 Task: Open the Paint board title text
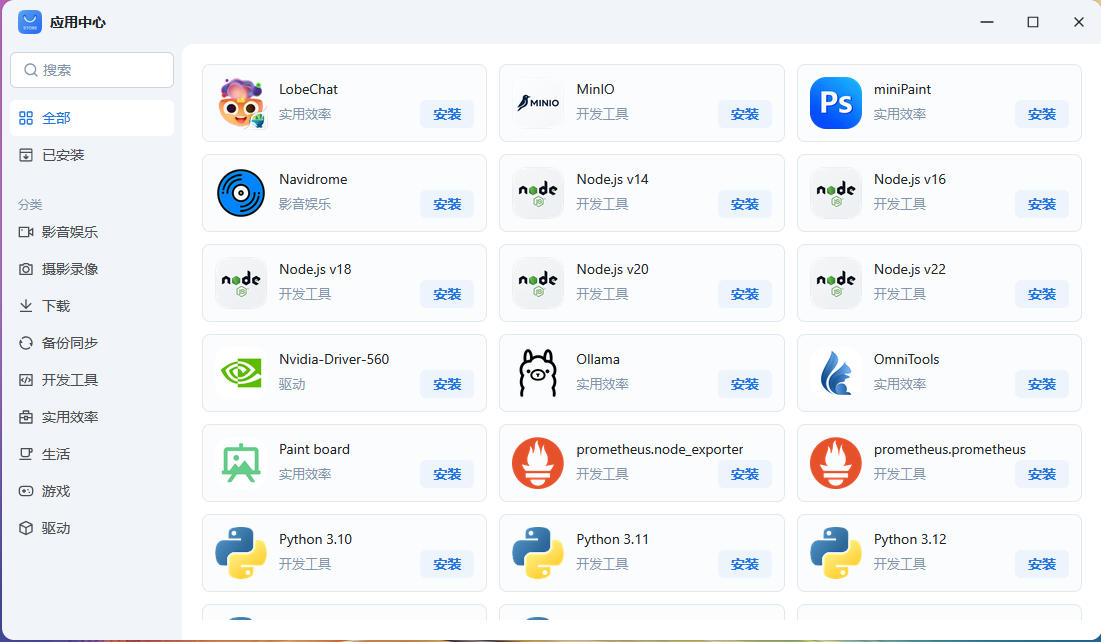point(314,449)
